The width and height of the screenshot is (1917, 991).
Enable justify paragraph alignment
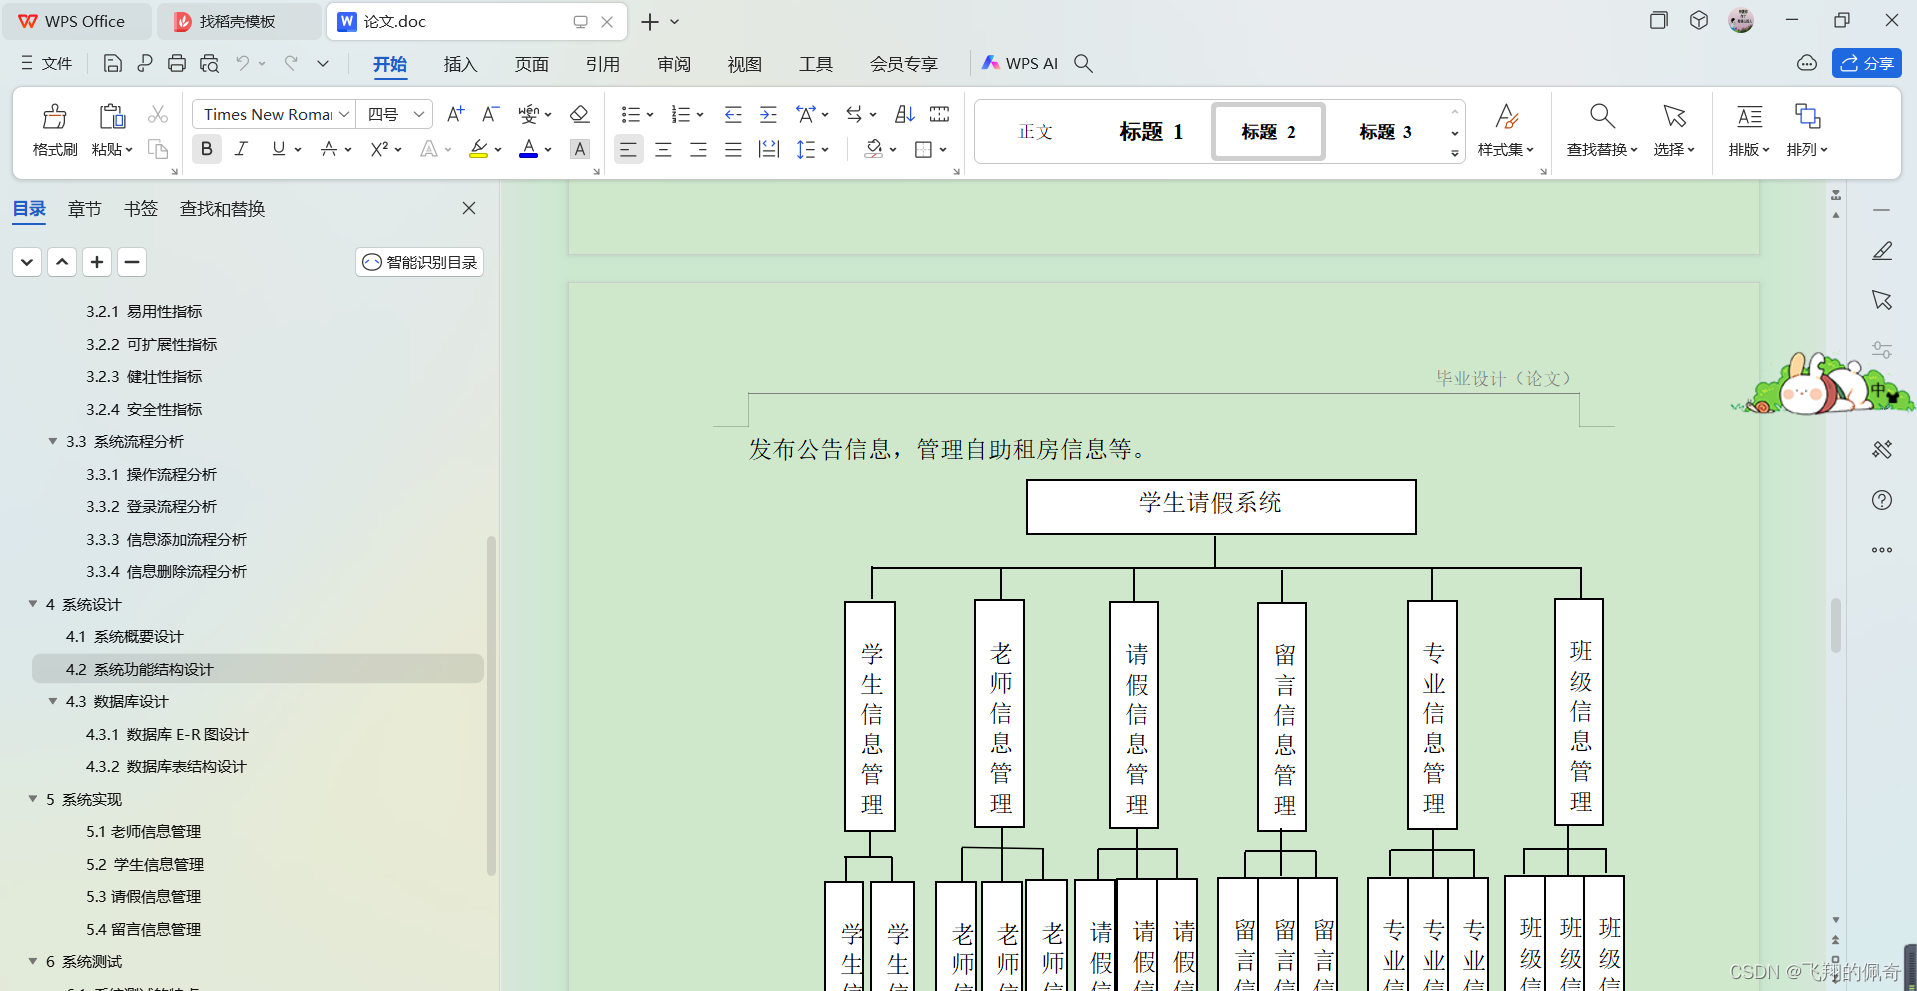pos(733,150)
